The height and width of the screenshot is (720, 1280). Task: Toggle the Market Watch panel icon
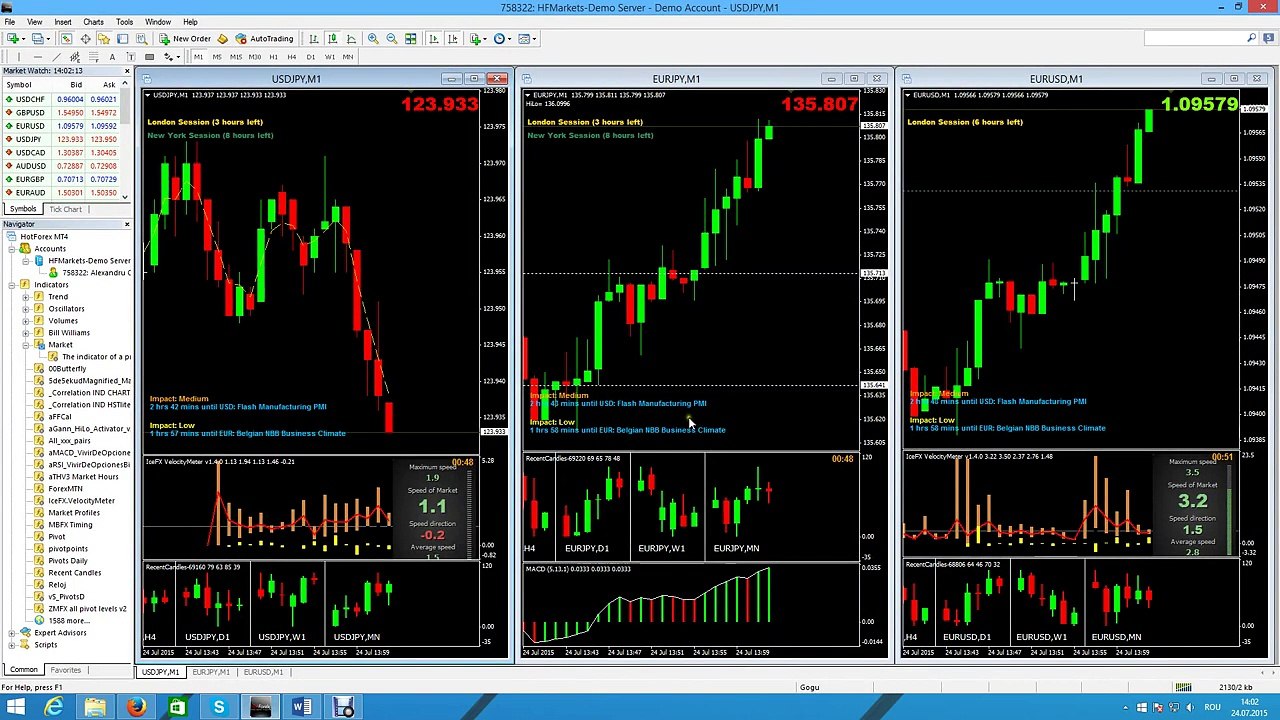(66, 38)
